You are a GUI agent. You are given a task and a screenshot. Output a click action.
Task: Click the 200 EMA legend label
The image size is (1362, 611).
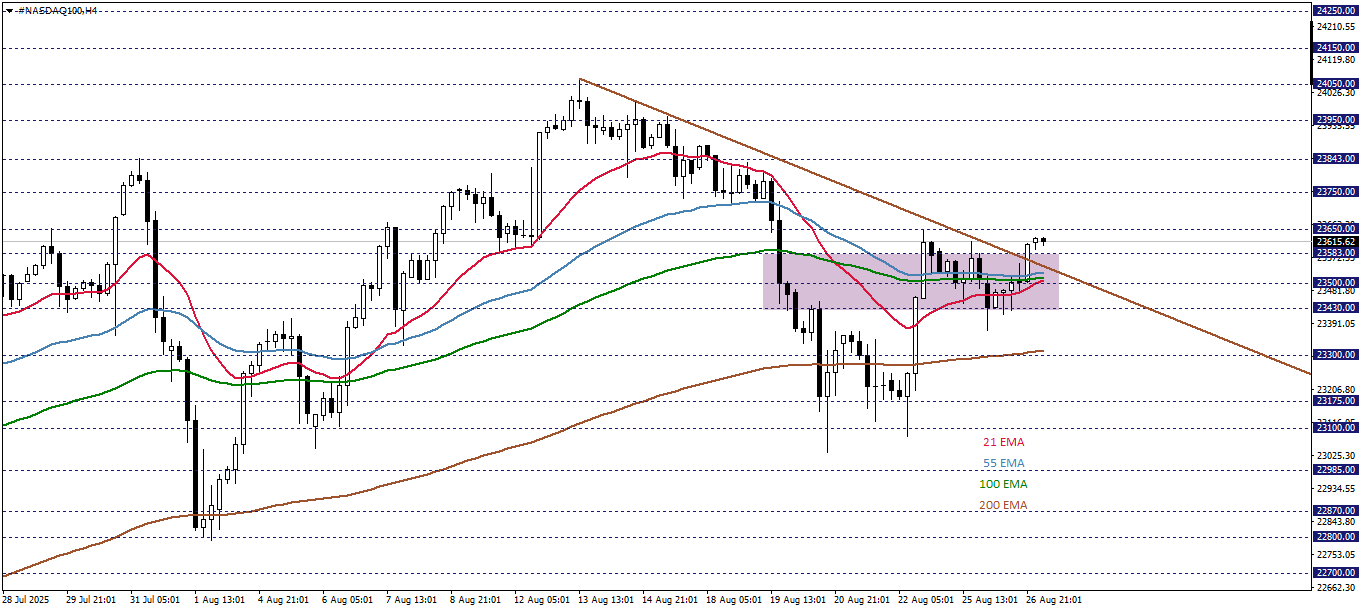[x=1003, y=505]
